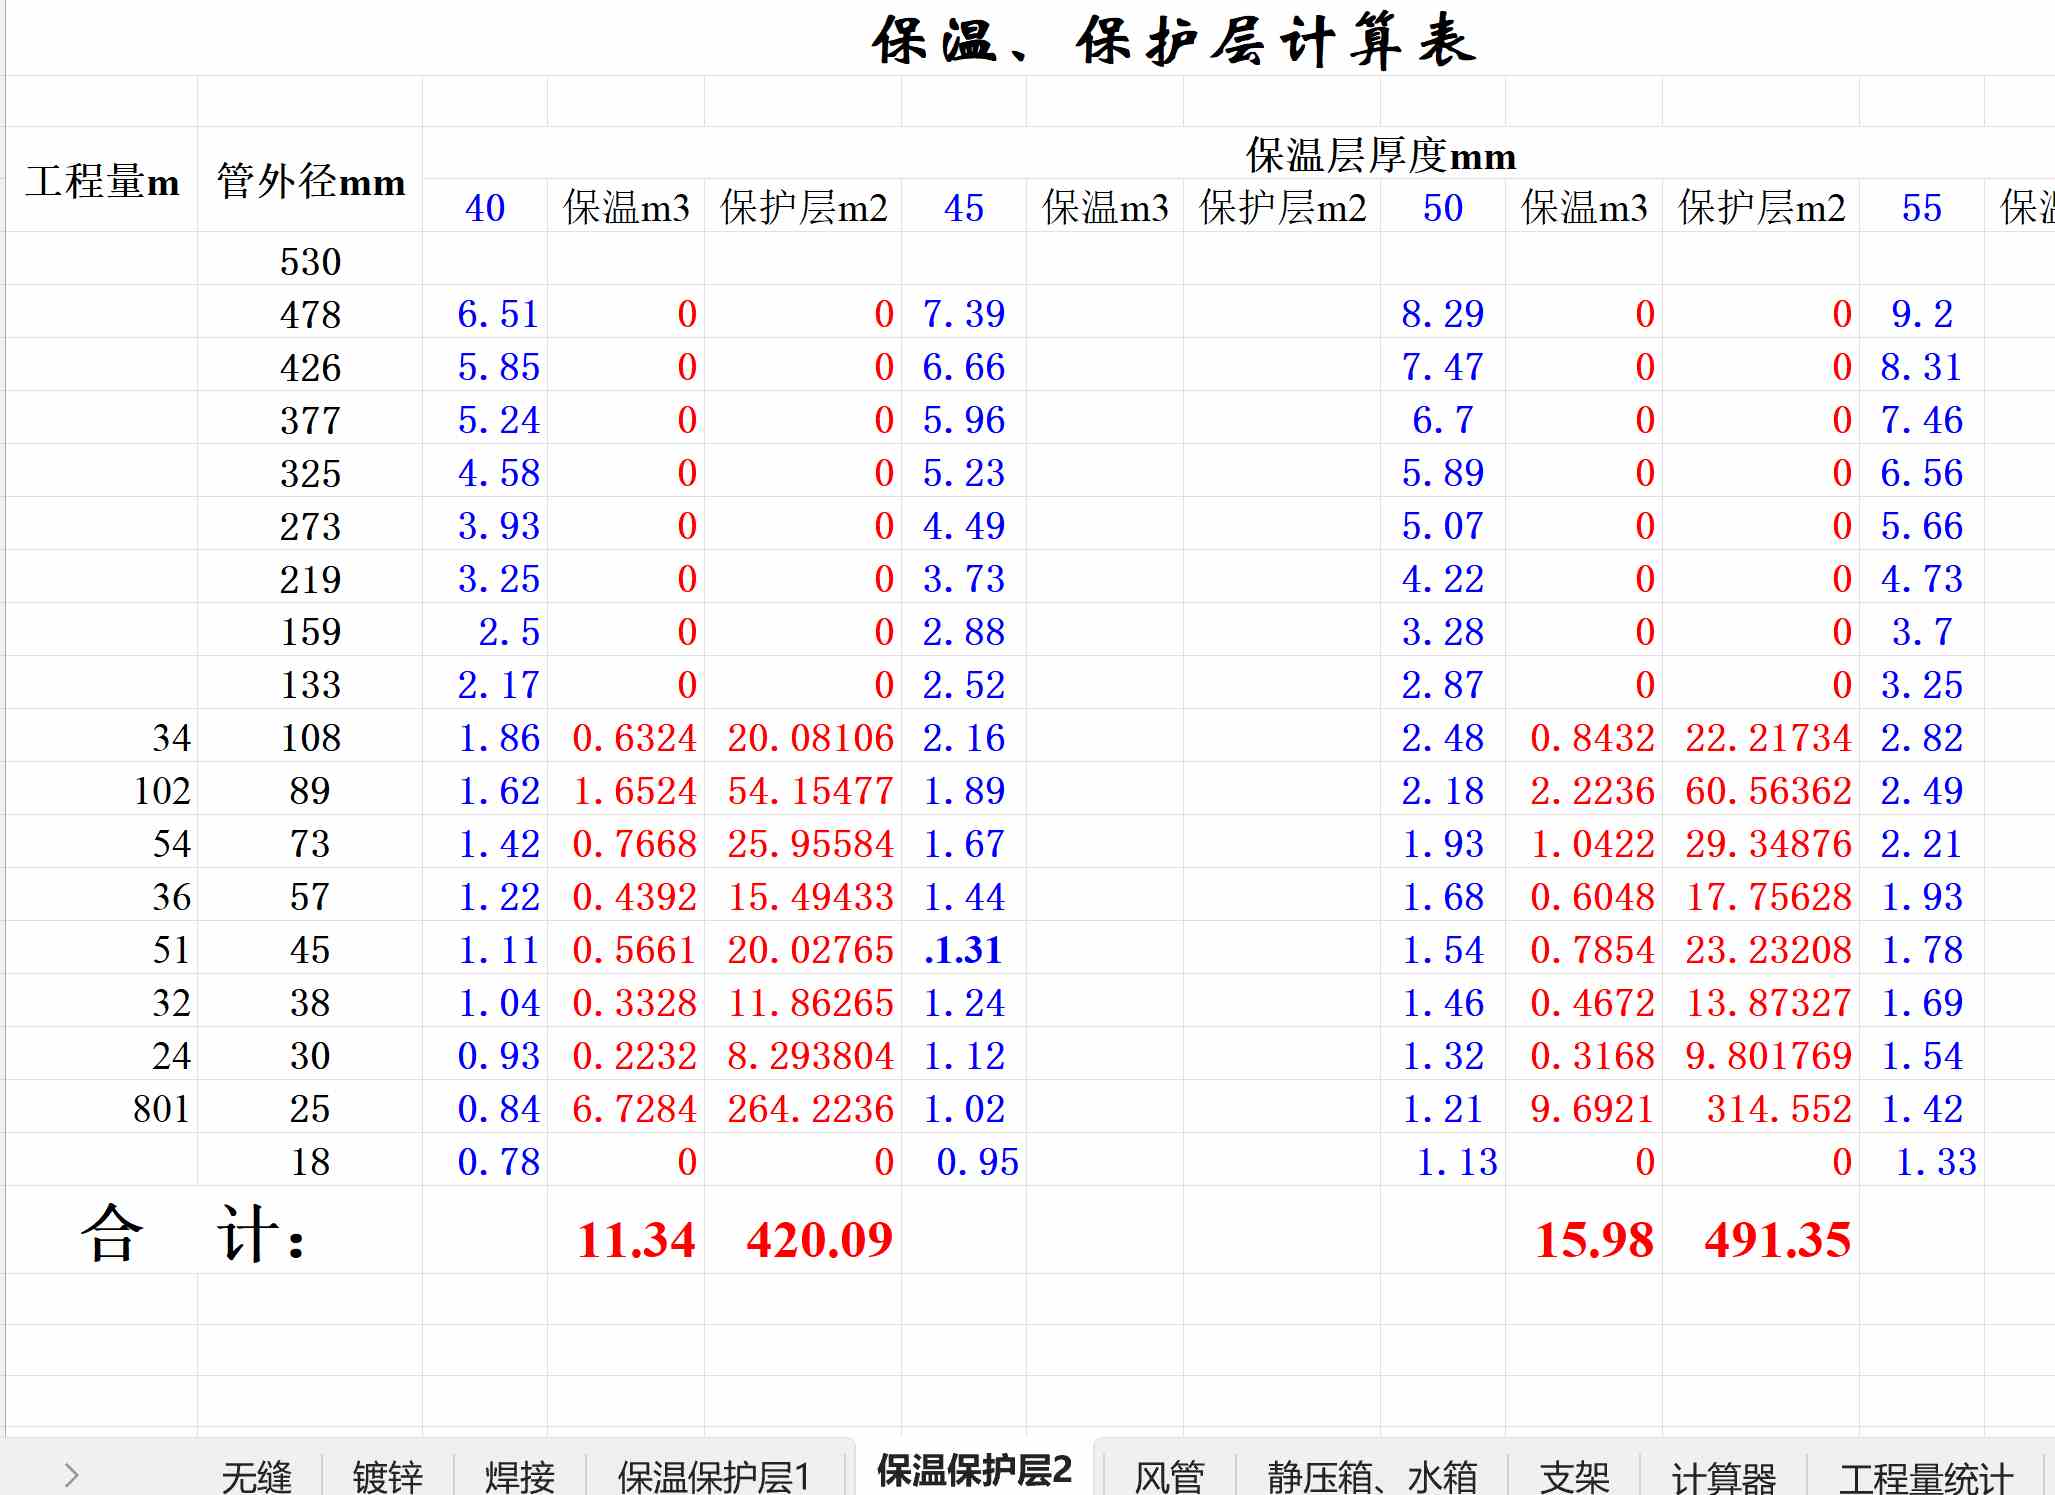Click the sheet tab scroll arrow
The width and height of the screenshot is (2055, 1495).
coord(71,1475)
